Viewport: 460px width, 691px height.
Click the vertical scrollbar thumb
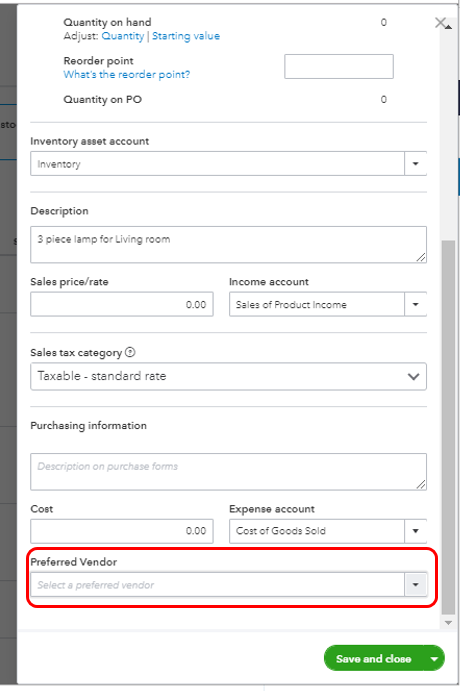pos(448,427)
